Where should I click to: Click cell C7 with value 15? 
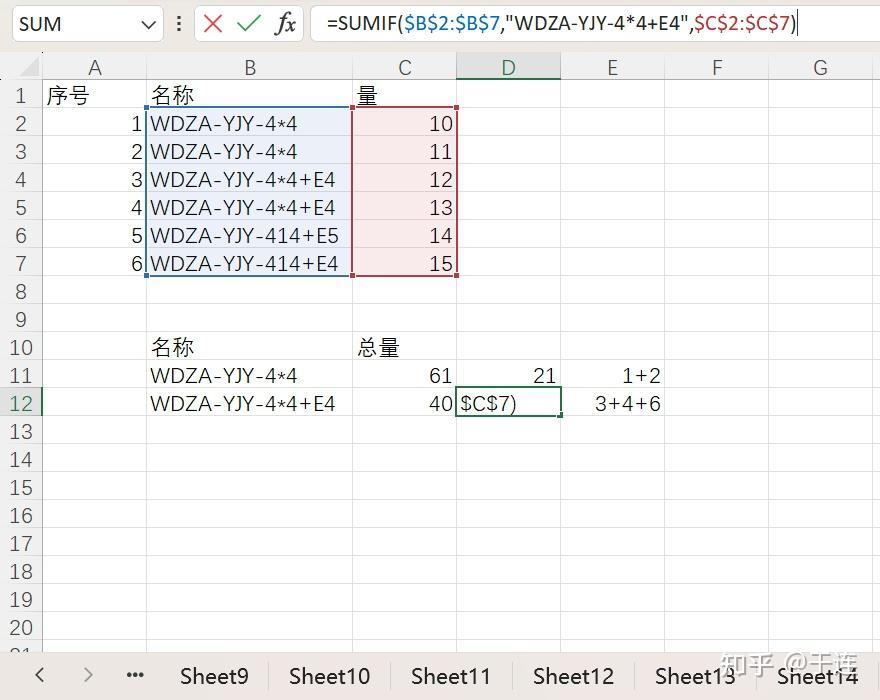coord(404,263)
